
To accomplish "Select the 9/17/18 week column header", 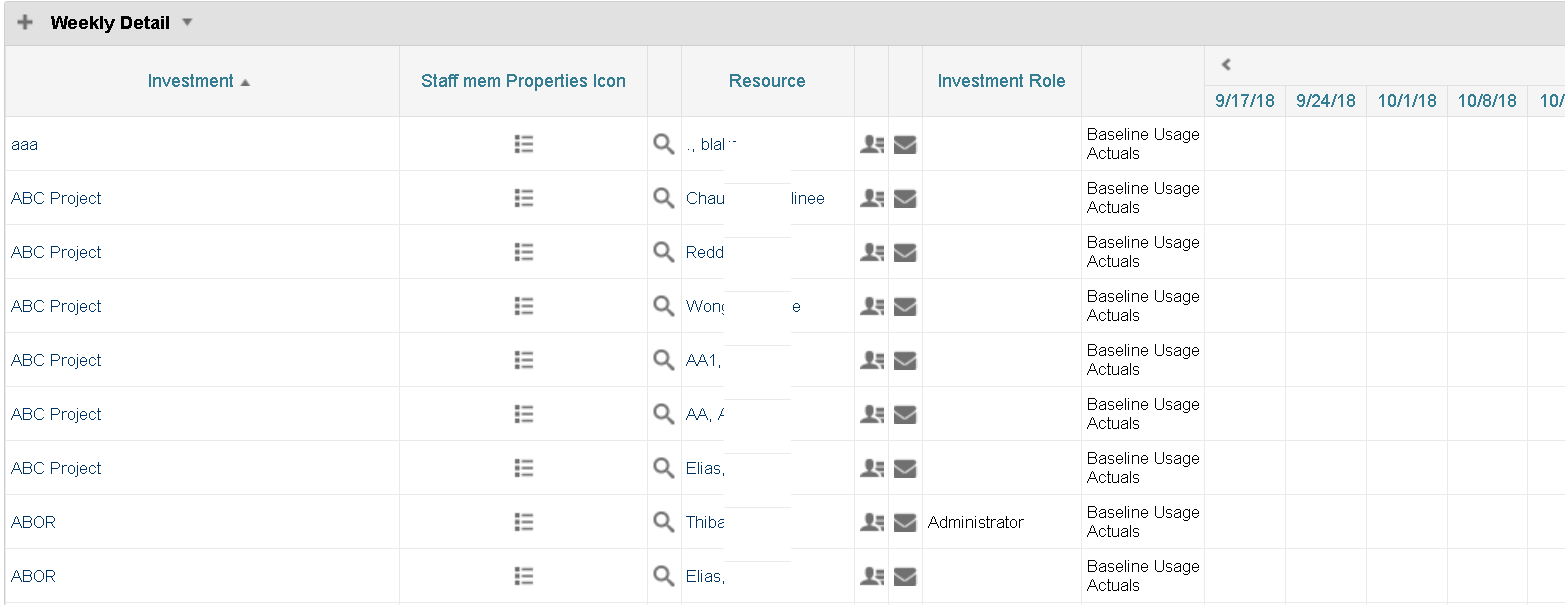I will coord(1245,100).
